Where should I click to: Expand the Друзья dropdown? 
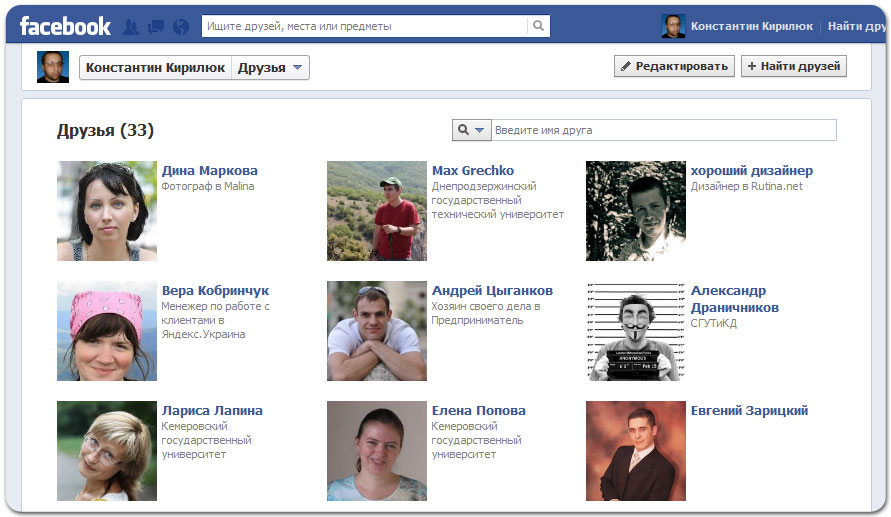[x=272, y=68]
